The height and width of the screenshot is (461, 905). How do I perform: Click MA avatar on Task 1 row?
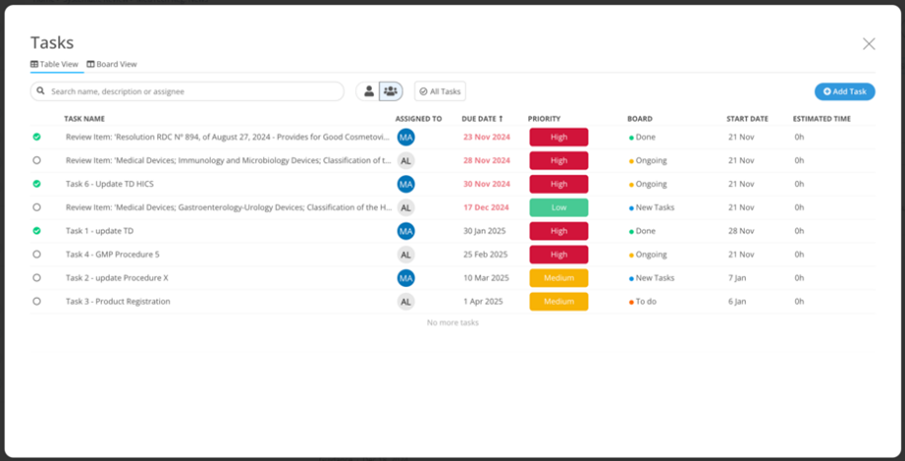click(406, 231)
